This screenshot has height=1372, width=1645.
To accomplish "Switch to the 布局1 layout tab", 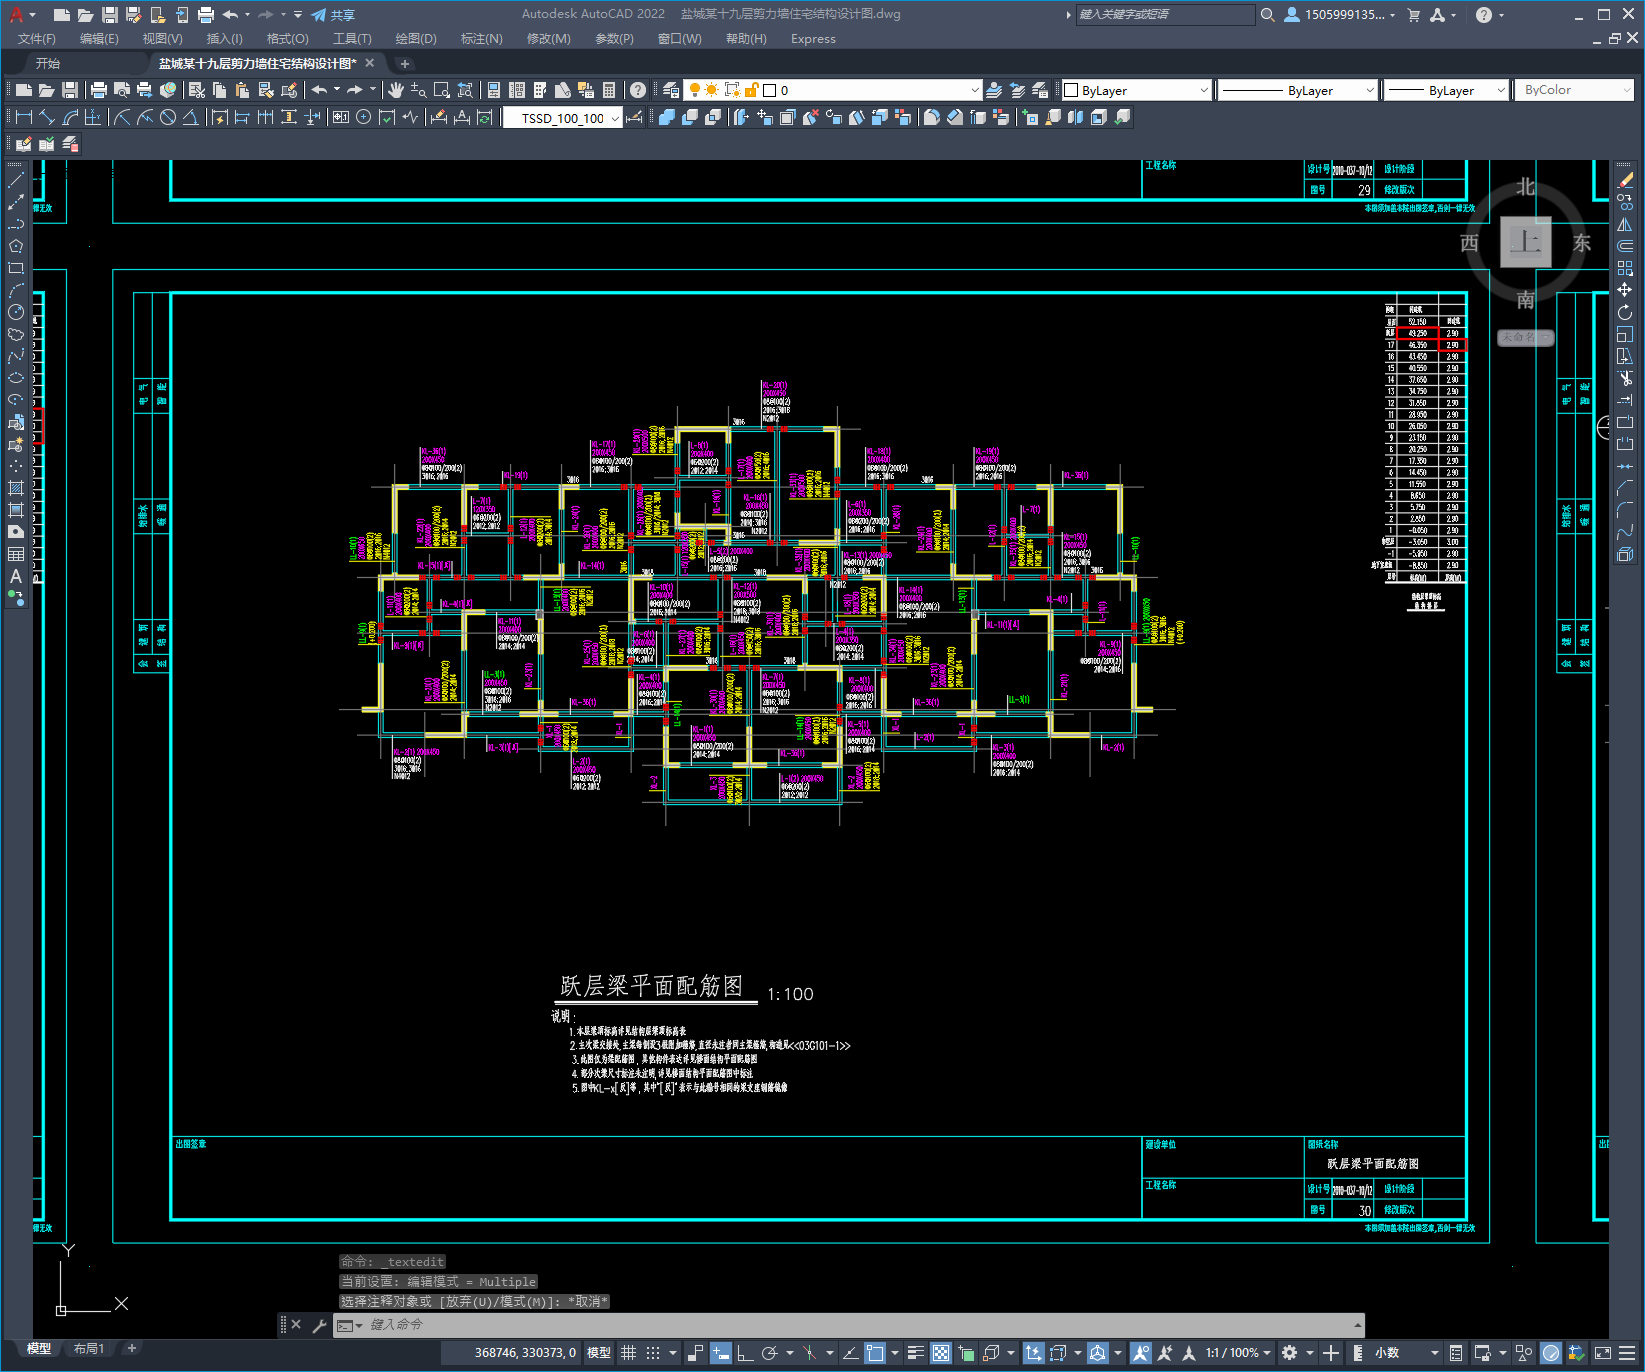I will [89, 1349].
